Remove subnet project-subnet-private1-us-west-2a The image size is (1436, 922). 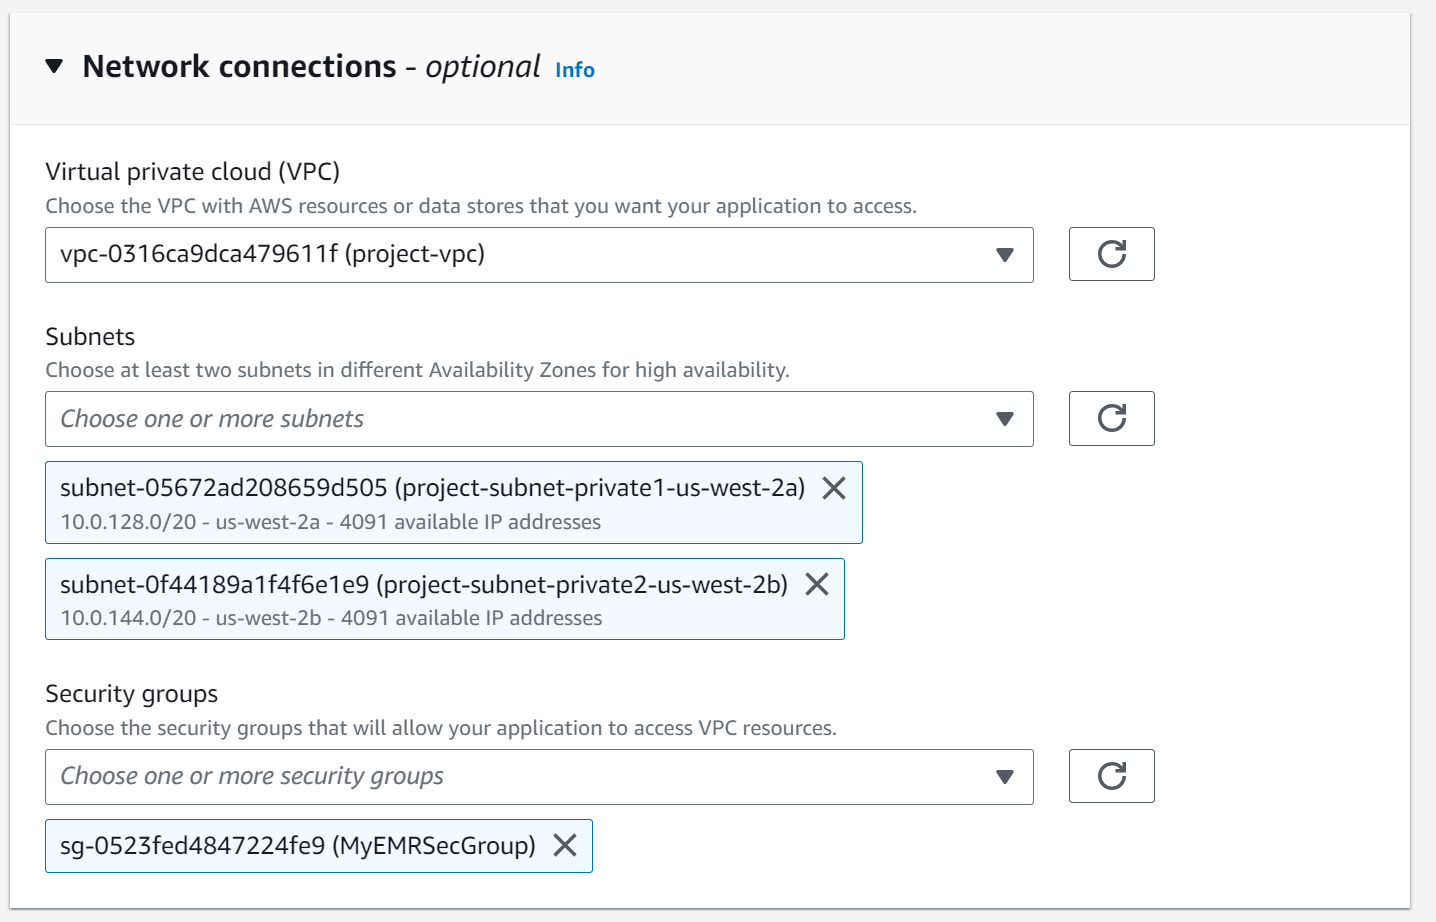[834, 488]
